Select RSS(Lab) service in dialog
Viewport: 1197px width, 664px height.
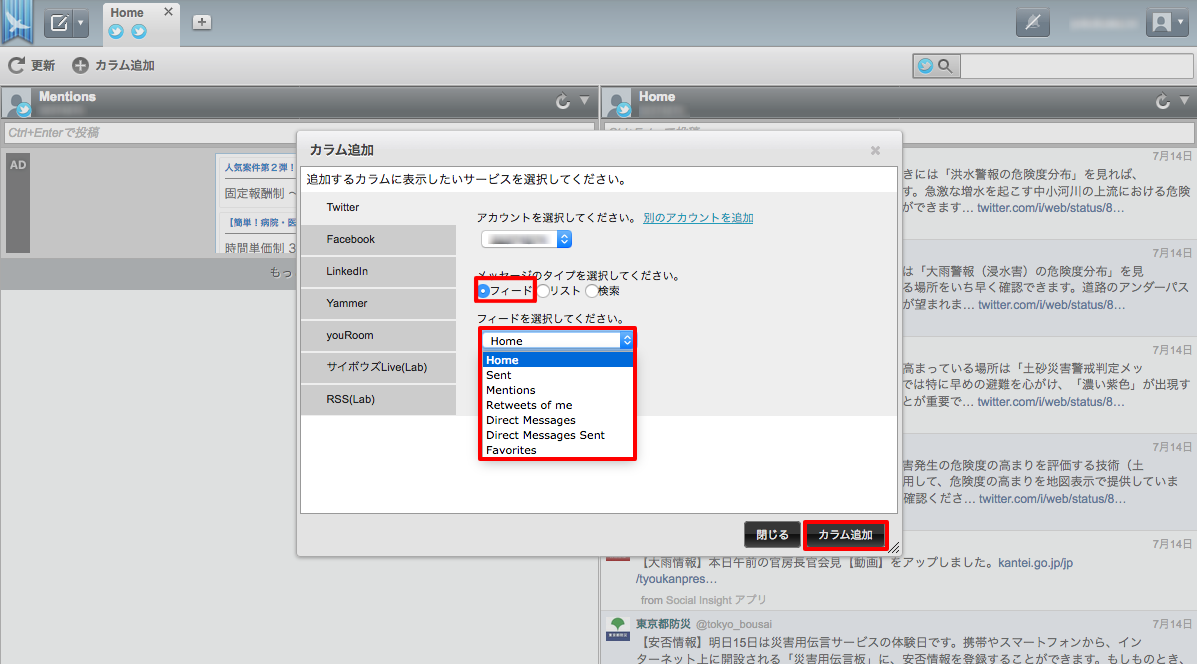[x=379, y=399]
